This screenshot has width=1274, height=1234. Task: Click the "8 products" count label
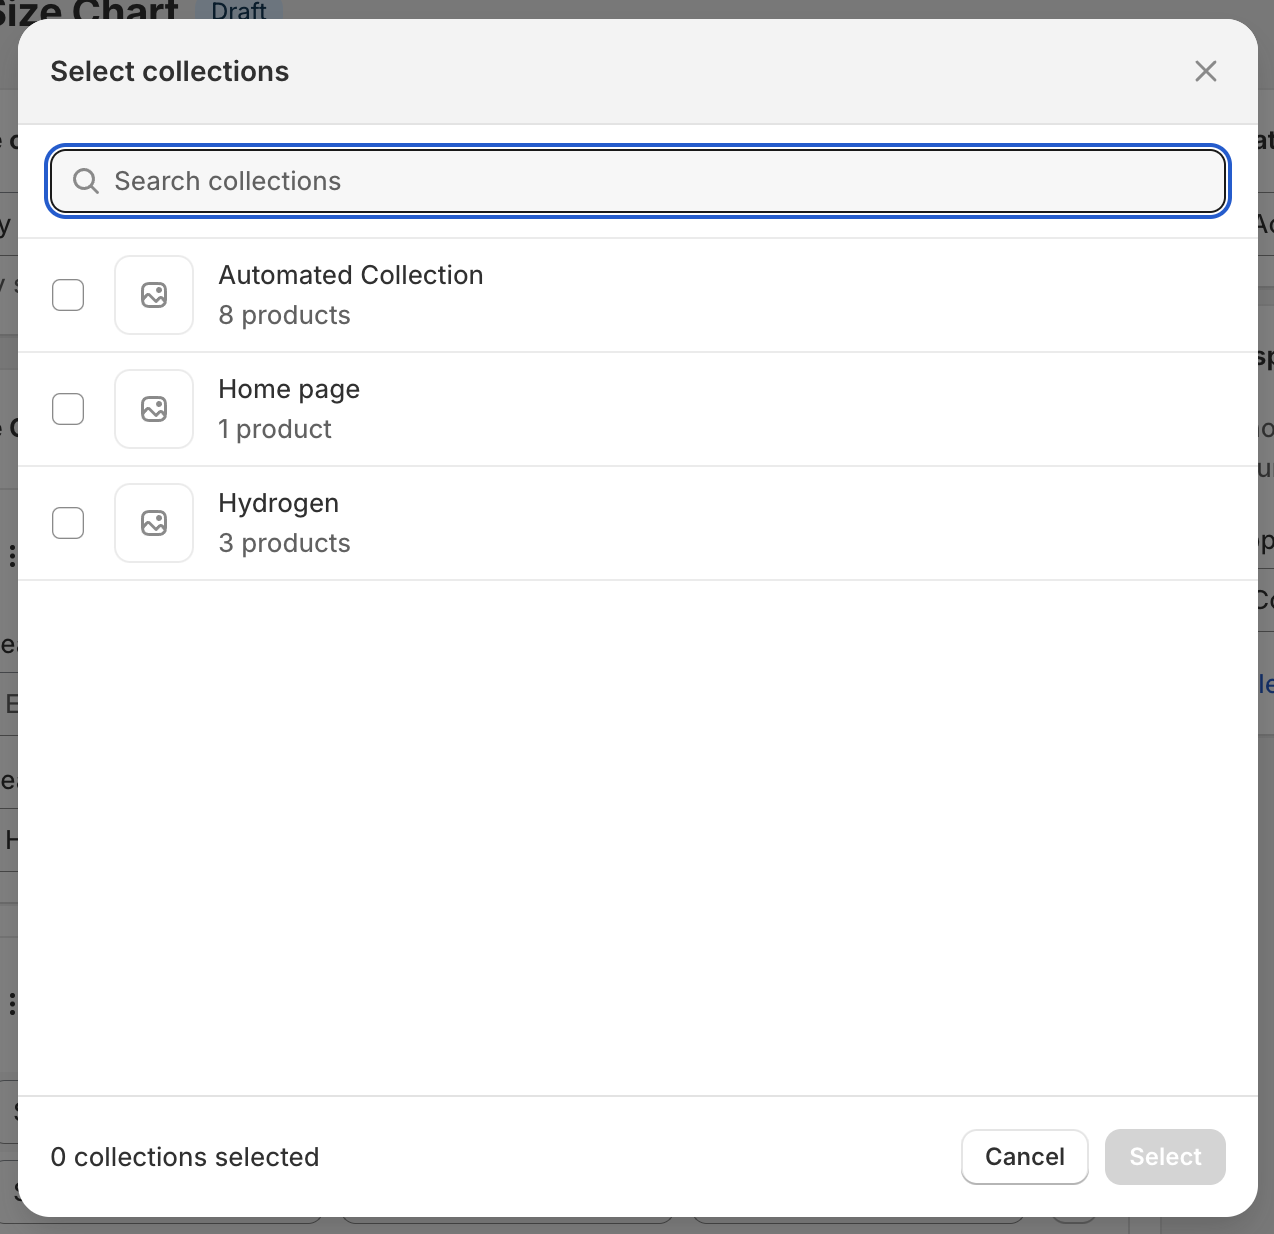point(284,315)
